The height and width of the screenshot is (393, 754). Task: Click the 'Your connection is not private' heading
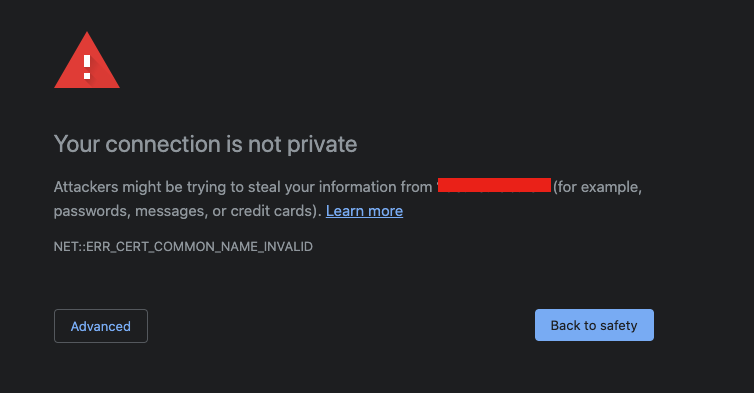[206, 144]
